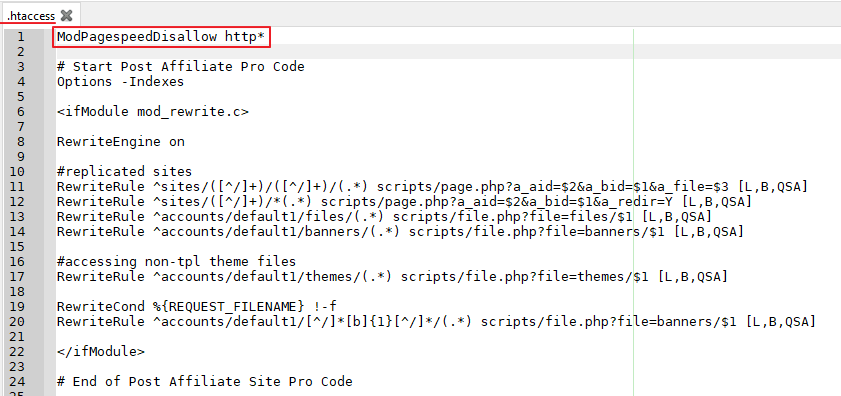841x396 pixels.
Task: Click the closing /ifModule tag
Action: click(101, 352)
